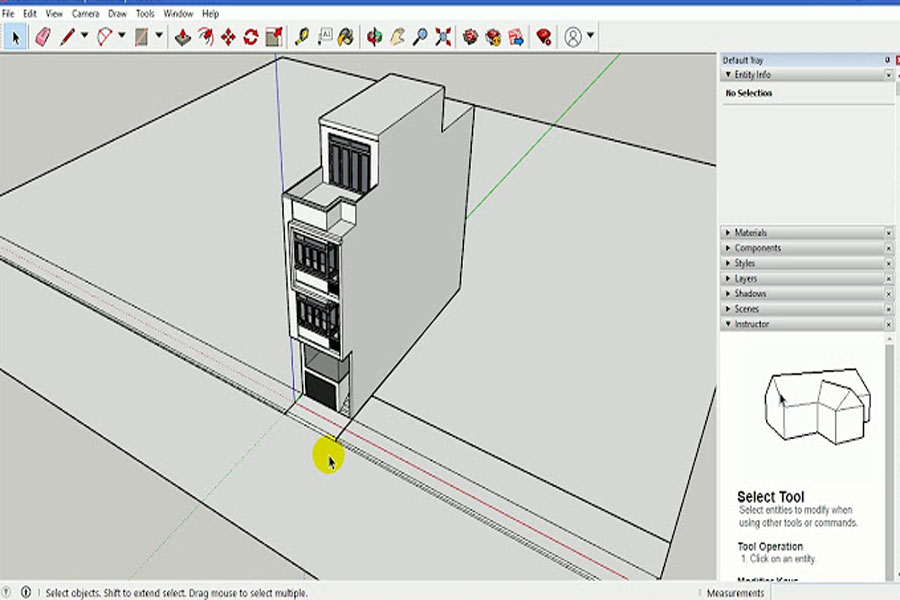Collapse the Instructor panel
This screenshot has width=900, height=600.
tap(728, 324)
